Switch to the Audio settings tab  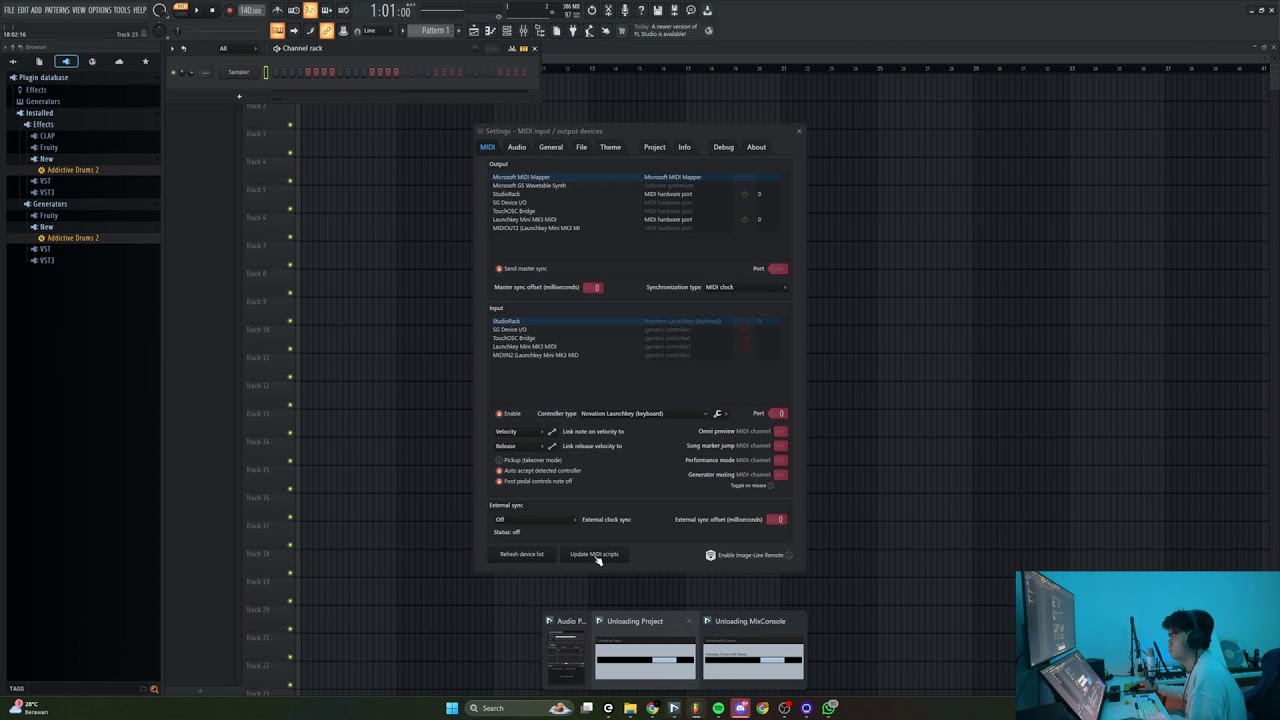(516, 147)
